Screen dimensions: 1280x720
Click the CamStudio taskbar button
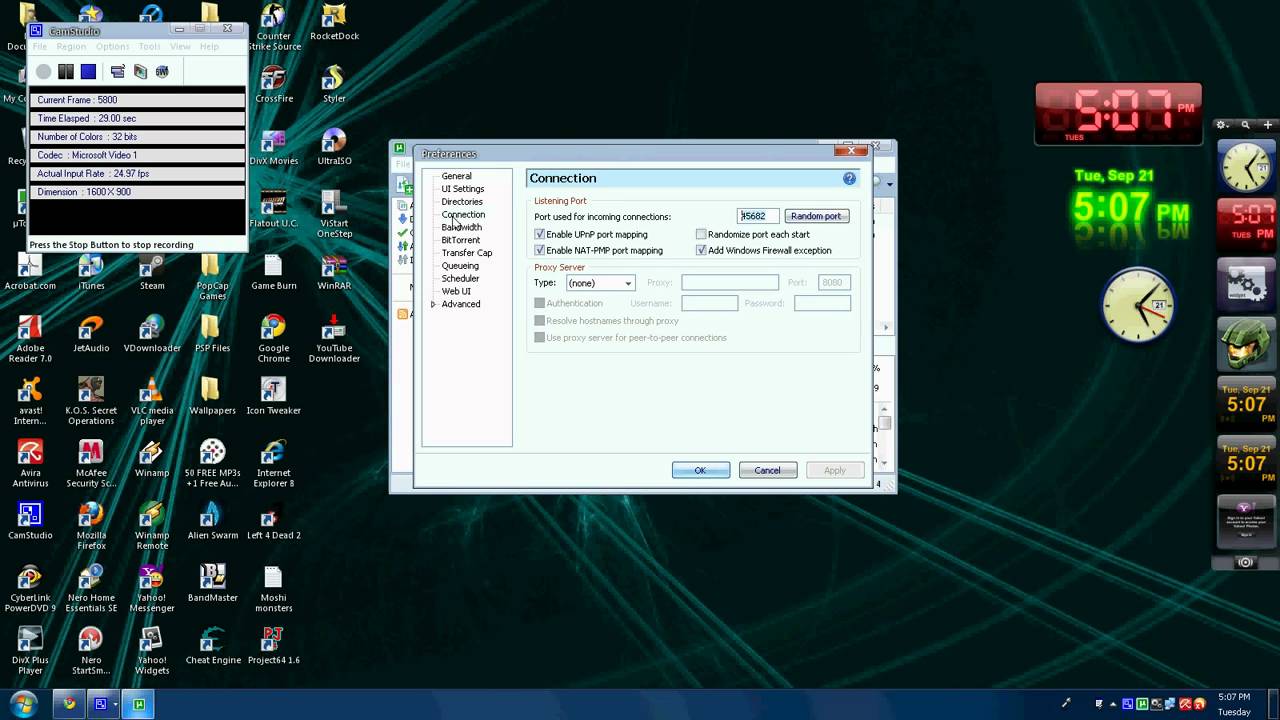pyautogui.click(x=101, y=704)
